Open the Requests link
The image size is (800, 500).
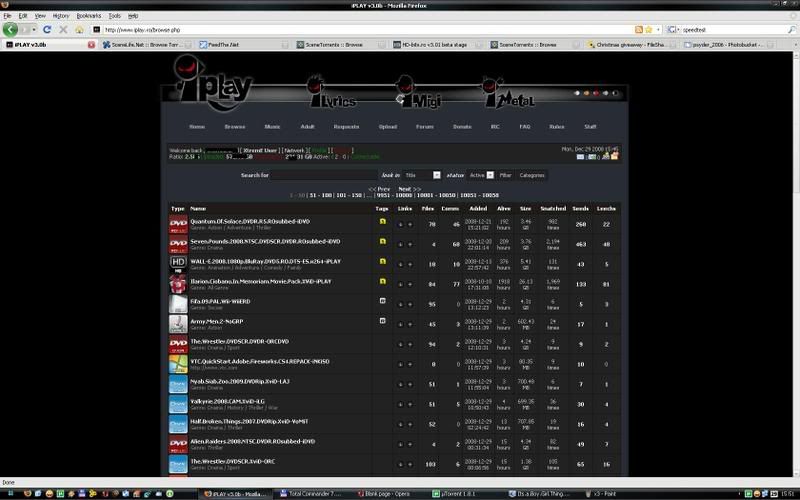click(346, 127)
